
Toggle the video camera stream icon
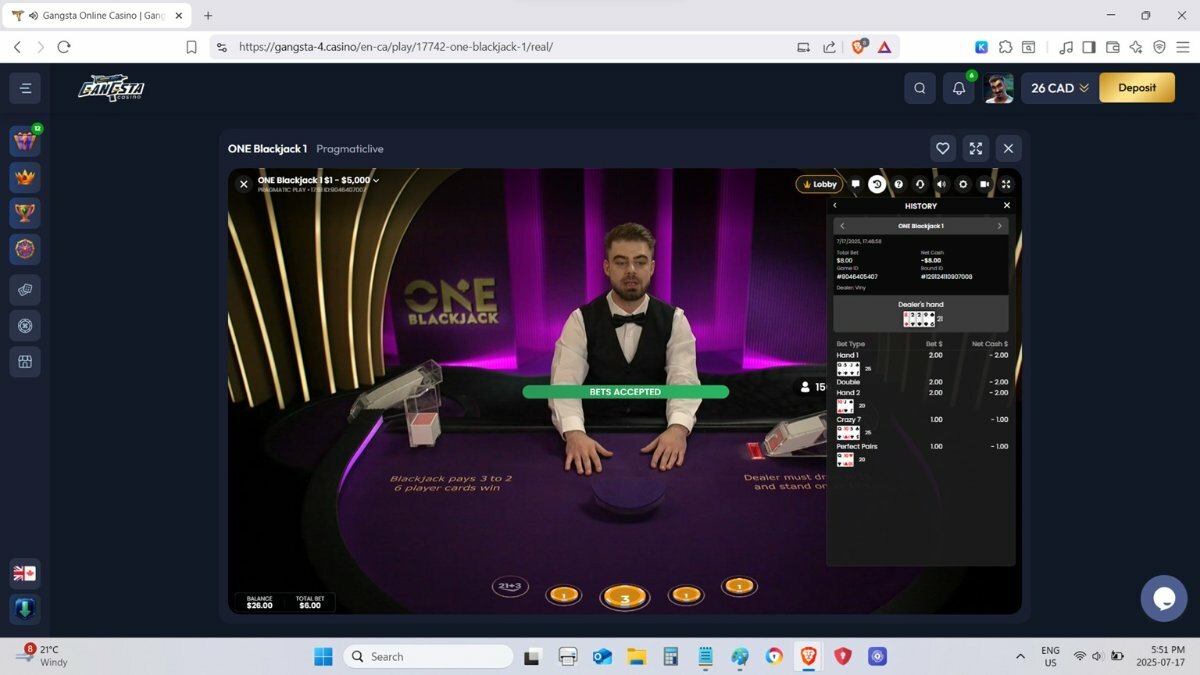click(x=985, y=184)
